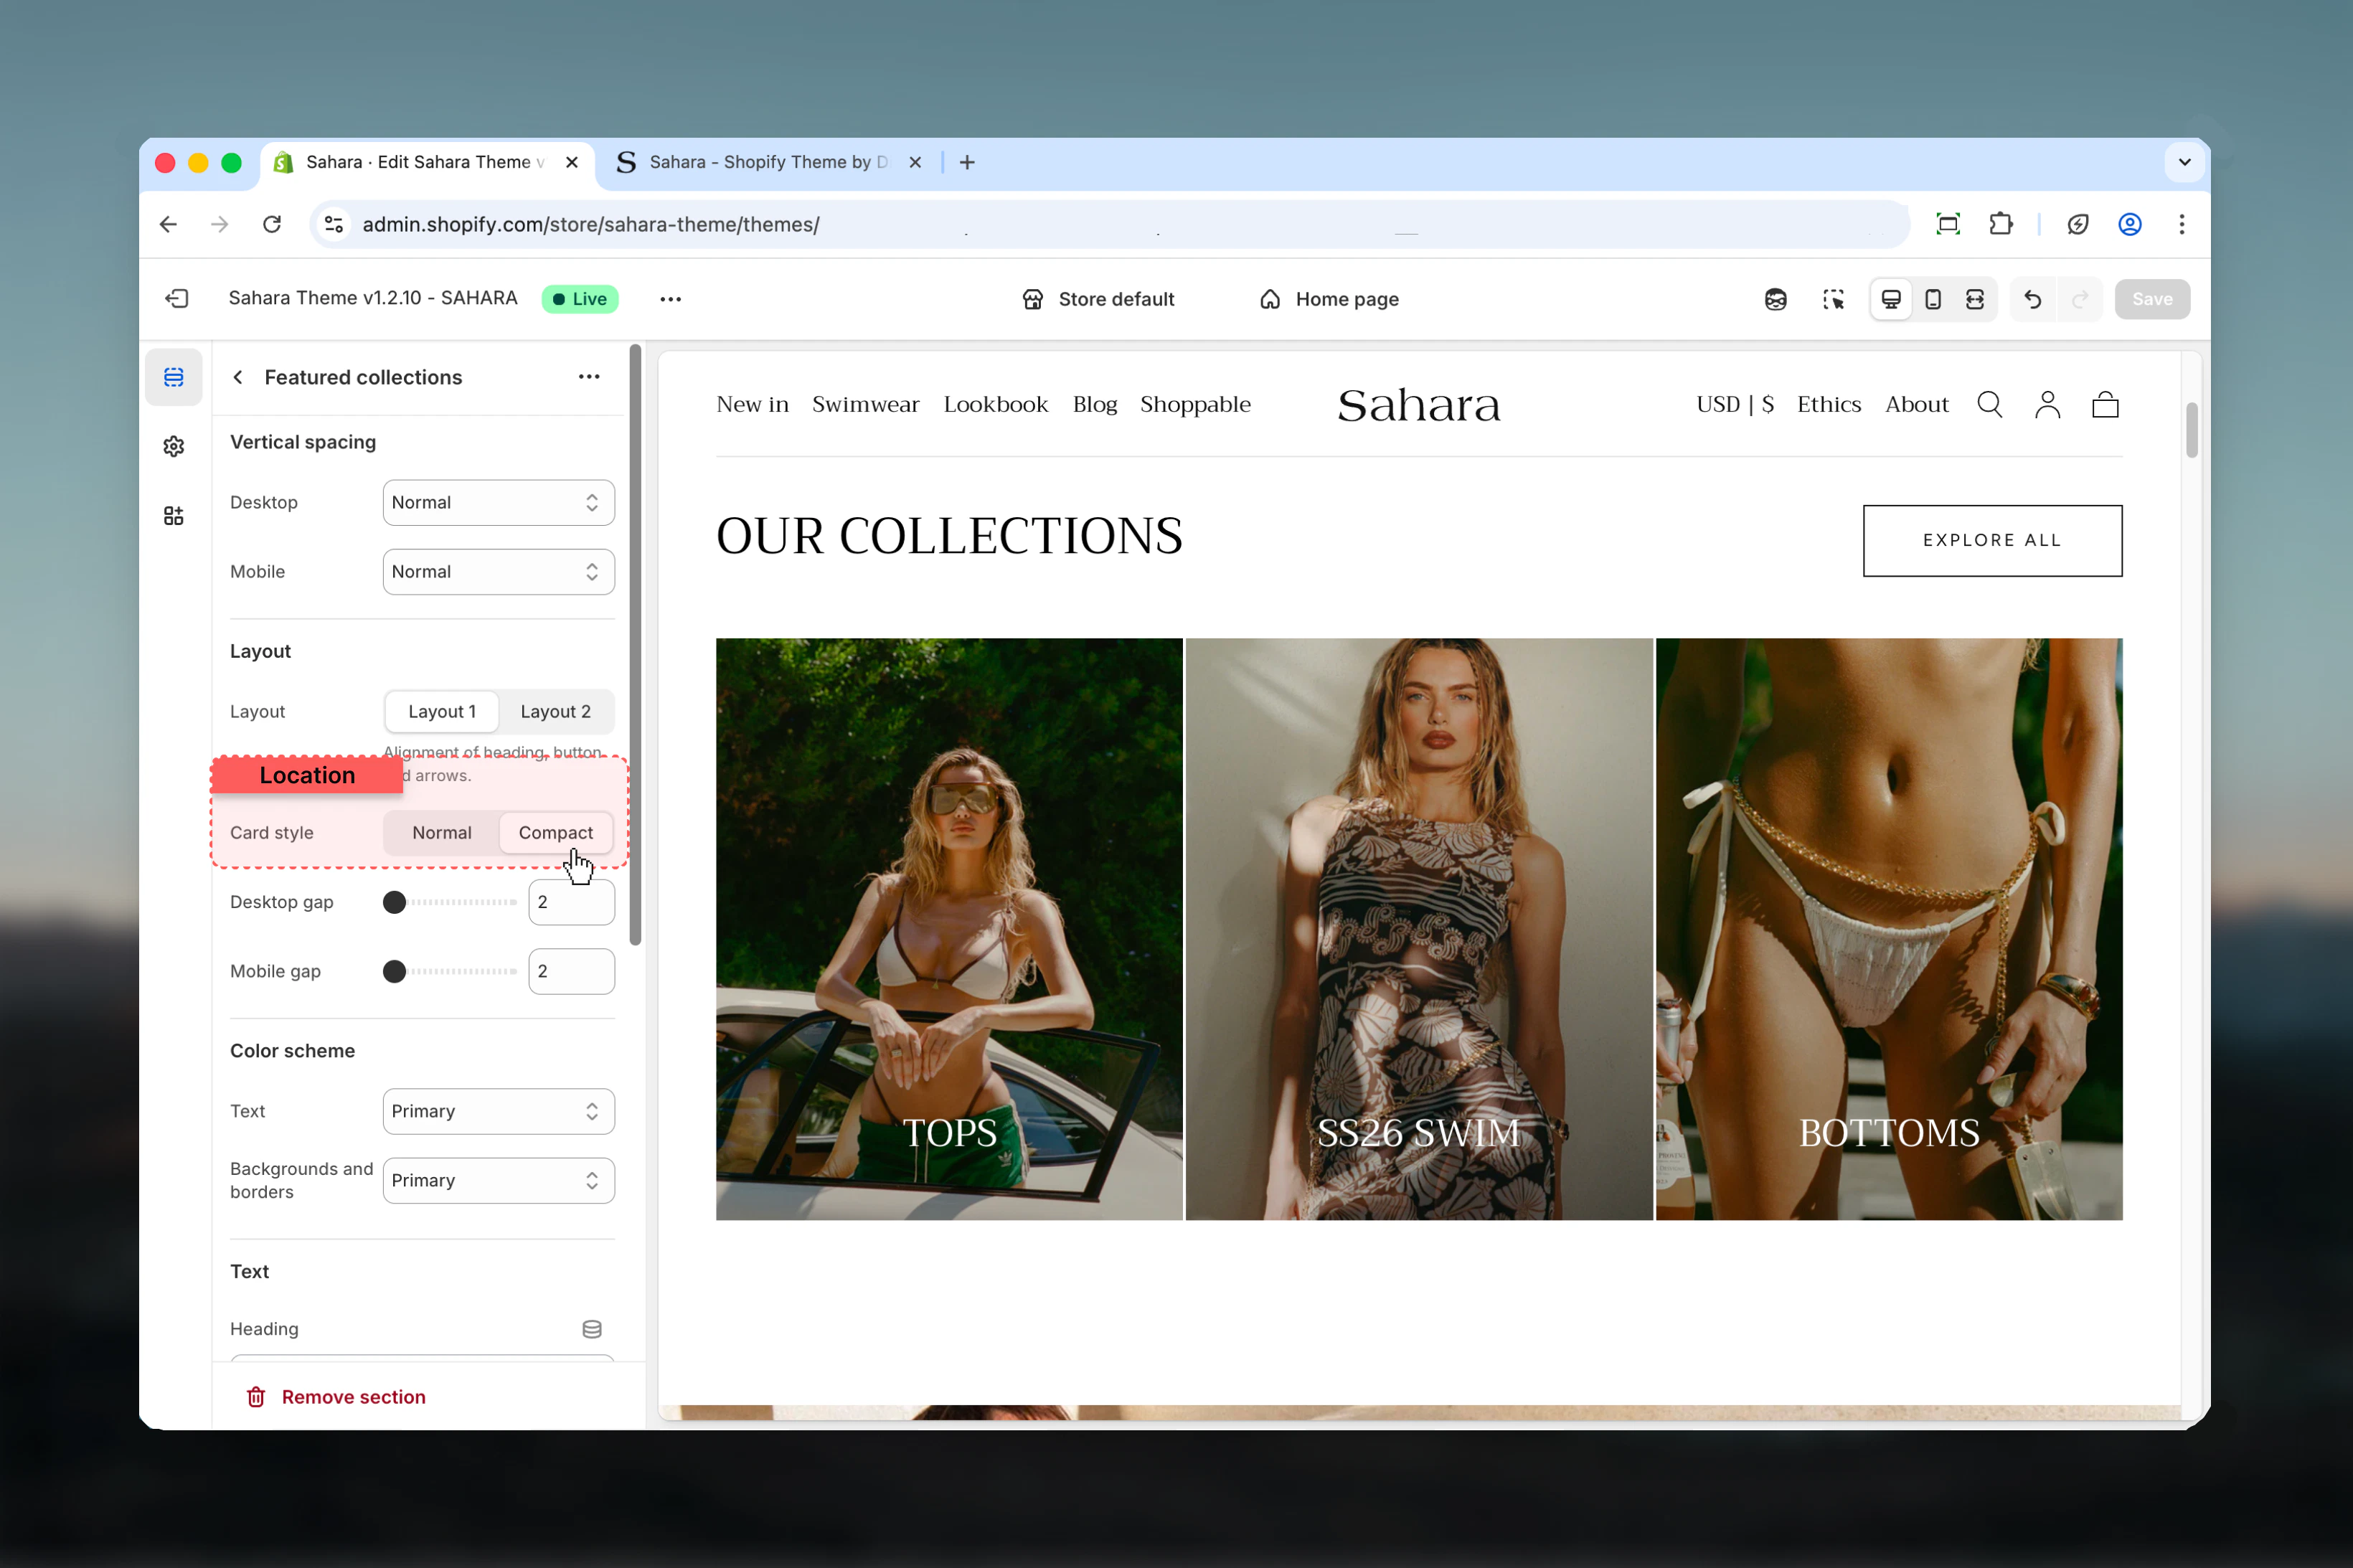The image size is (2353, 1568).
Task: Switch to Sahara Edit Theme tab
Action: [425, 162]
